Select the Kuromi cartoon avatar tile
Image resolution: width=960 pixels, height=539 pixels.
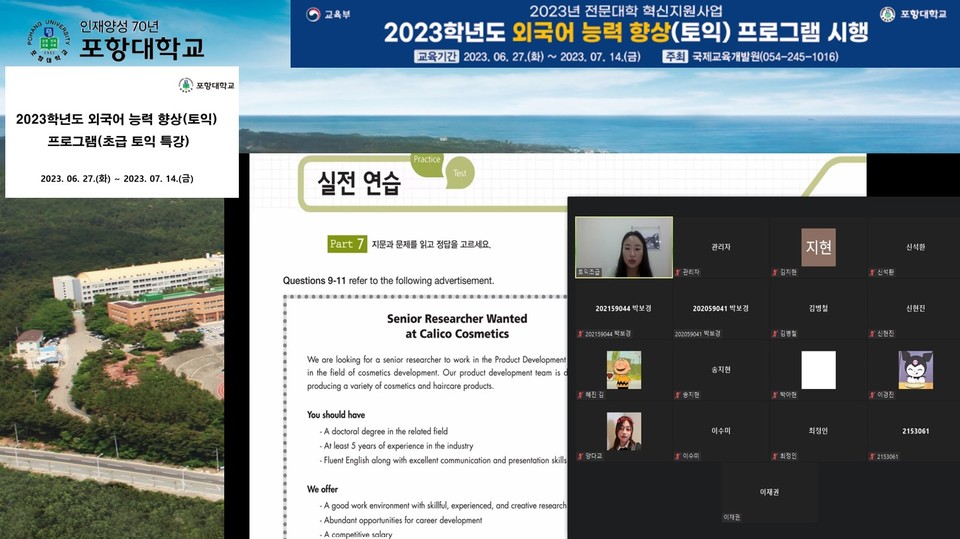pos(914,370)
